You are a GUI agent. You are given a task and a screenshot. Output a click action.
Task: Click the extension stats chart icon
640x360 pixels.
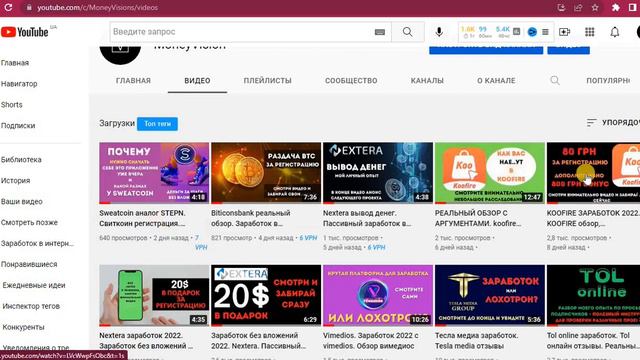[x=516, y=31]
